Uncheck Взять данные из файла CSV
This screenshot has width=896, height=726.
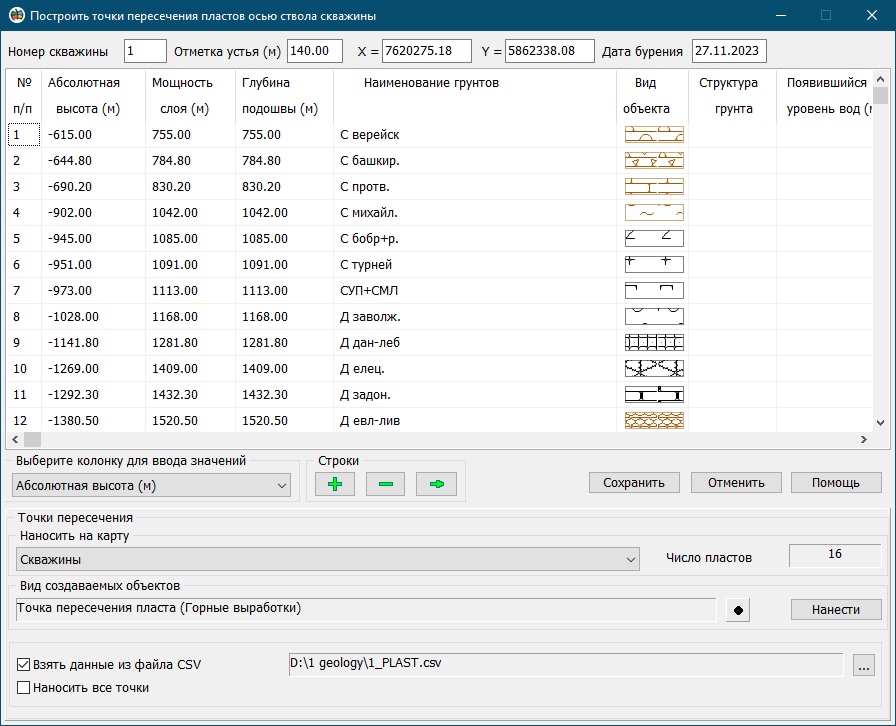pos(22,663)
